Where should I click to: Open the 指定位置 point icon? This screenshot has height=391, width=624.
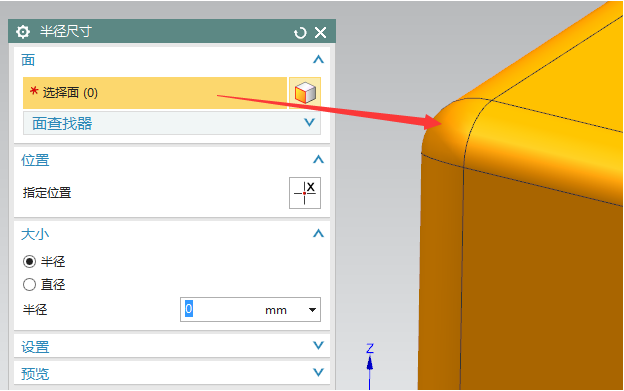[x=305, y=193]
